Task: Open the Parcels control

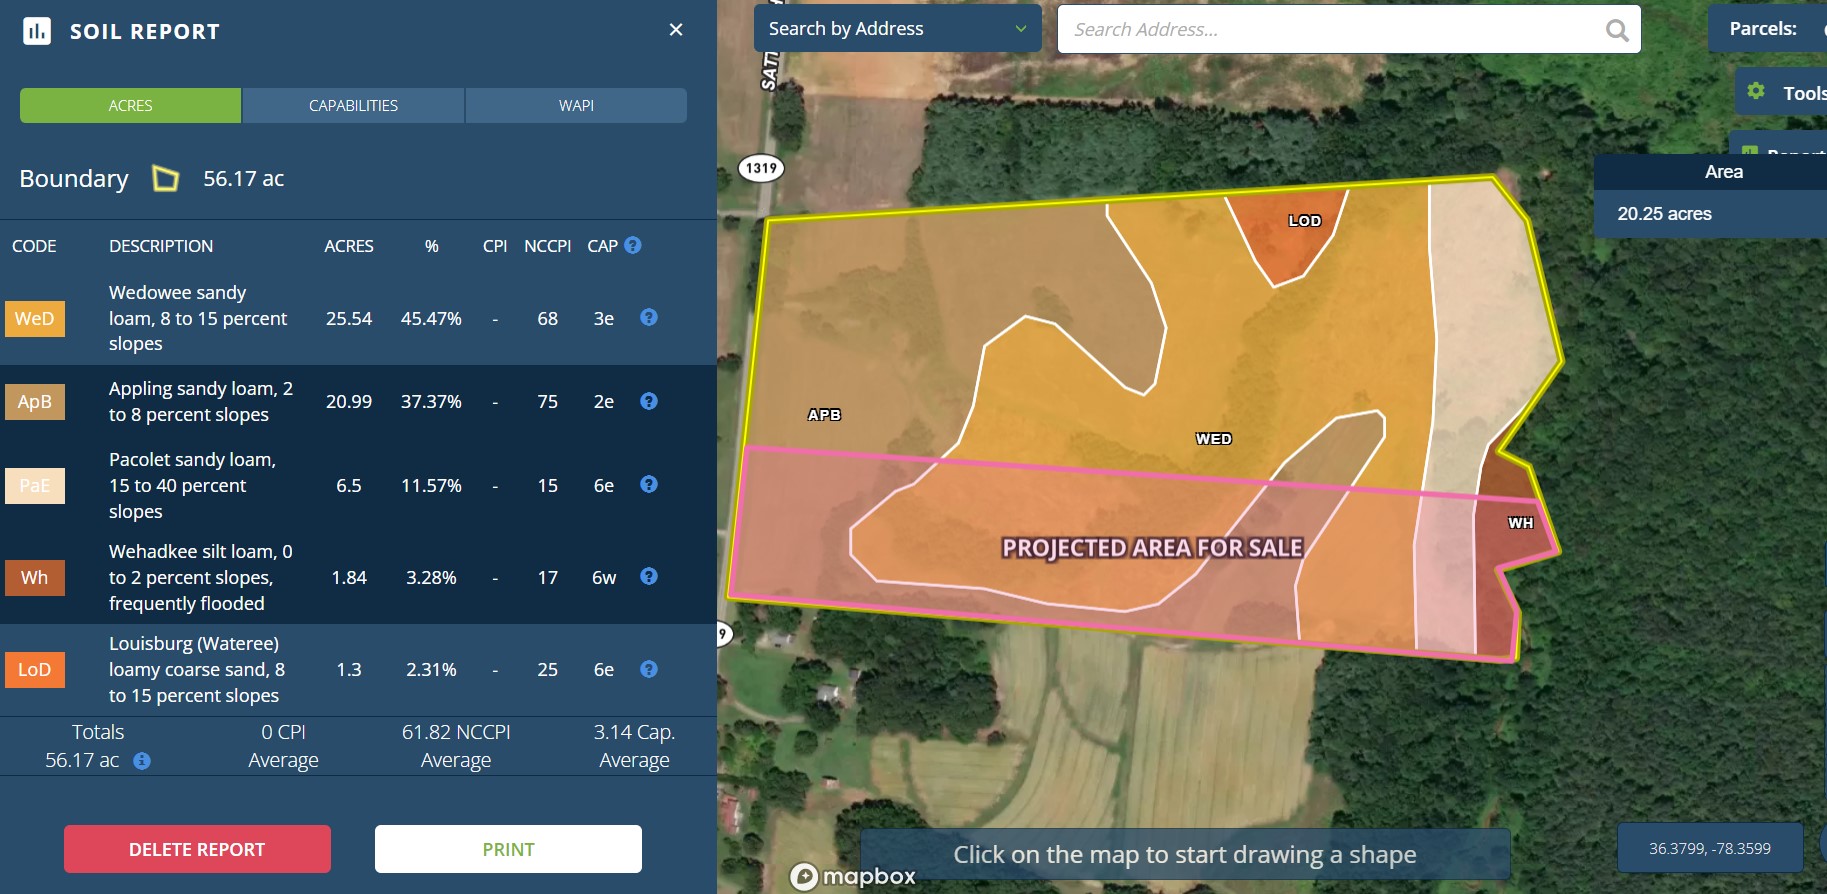Action: click(1765, 29)
